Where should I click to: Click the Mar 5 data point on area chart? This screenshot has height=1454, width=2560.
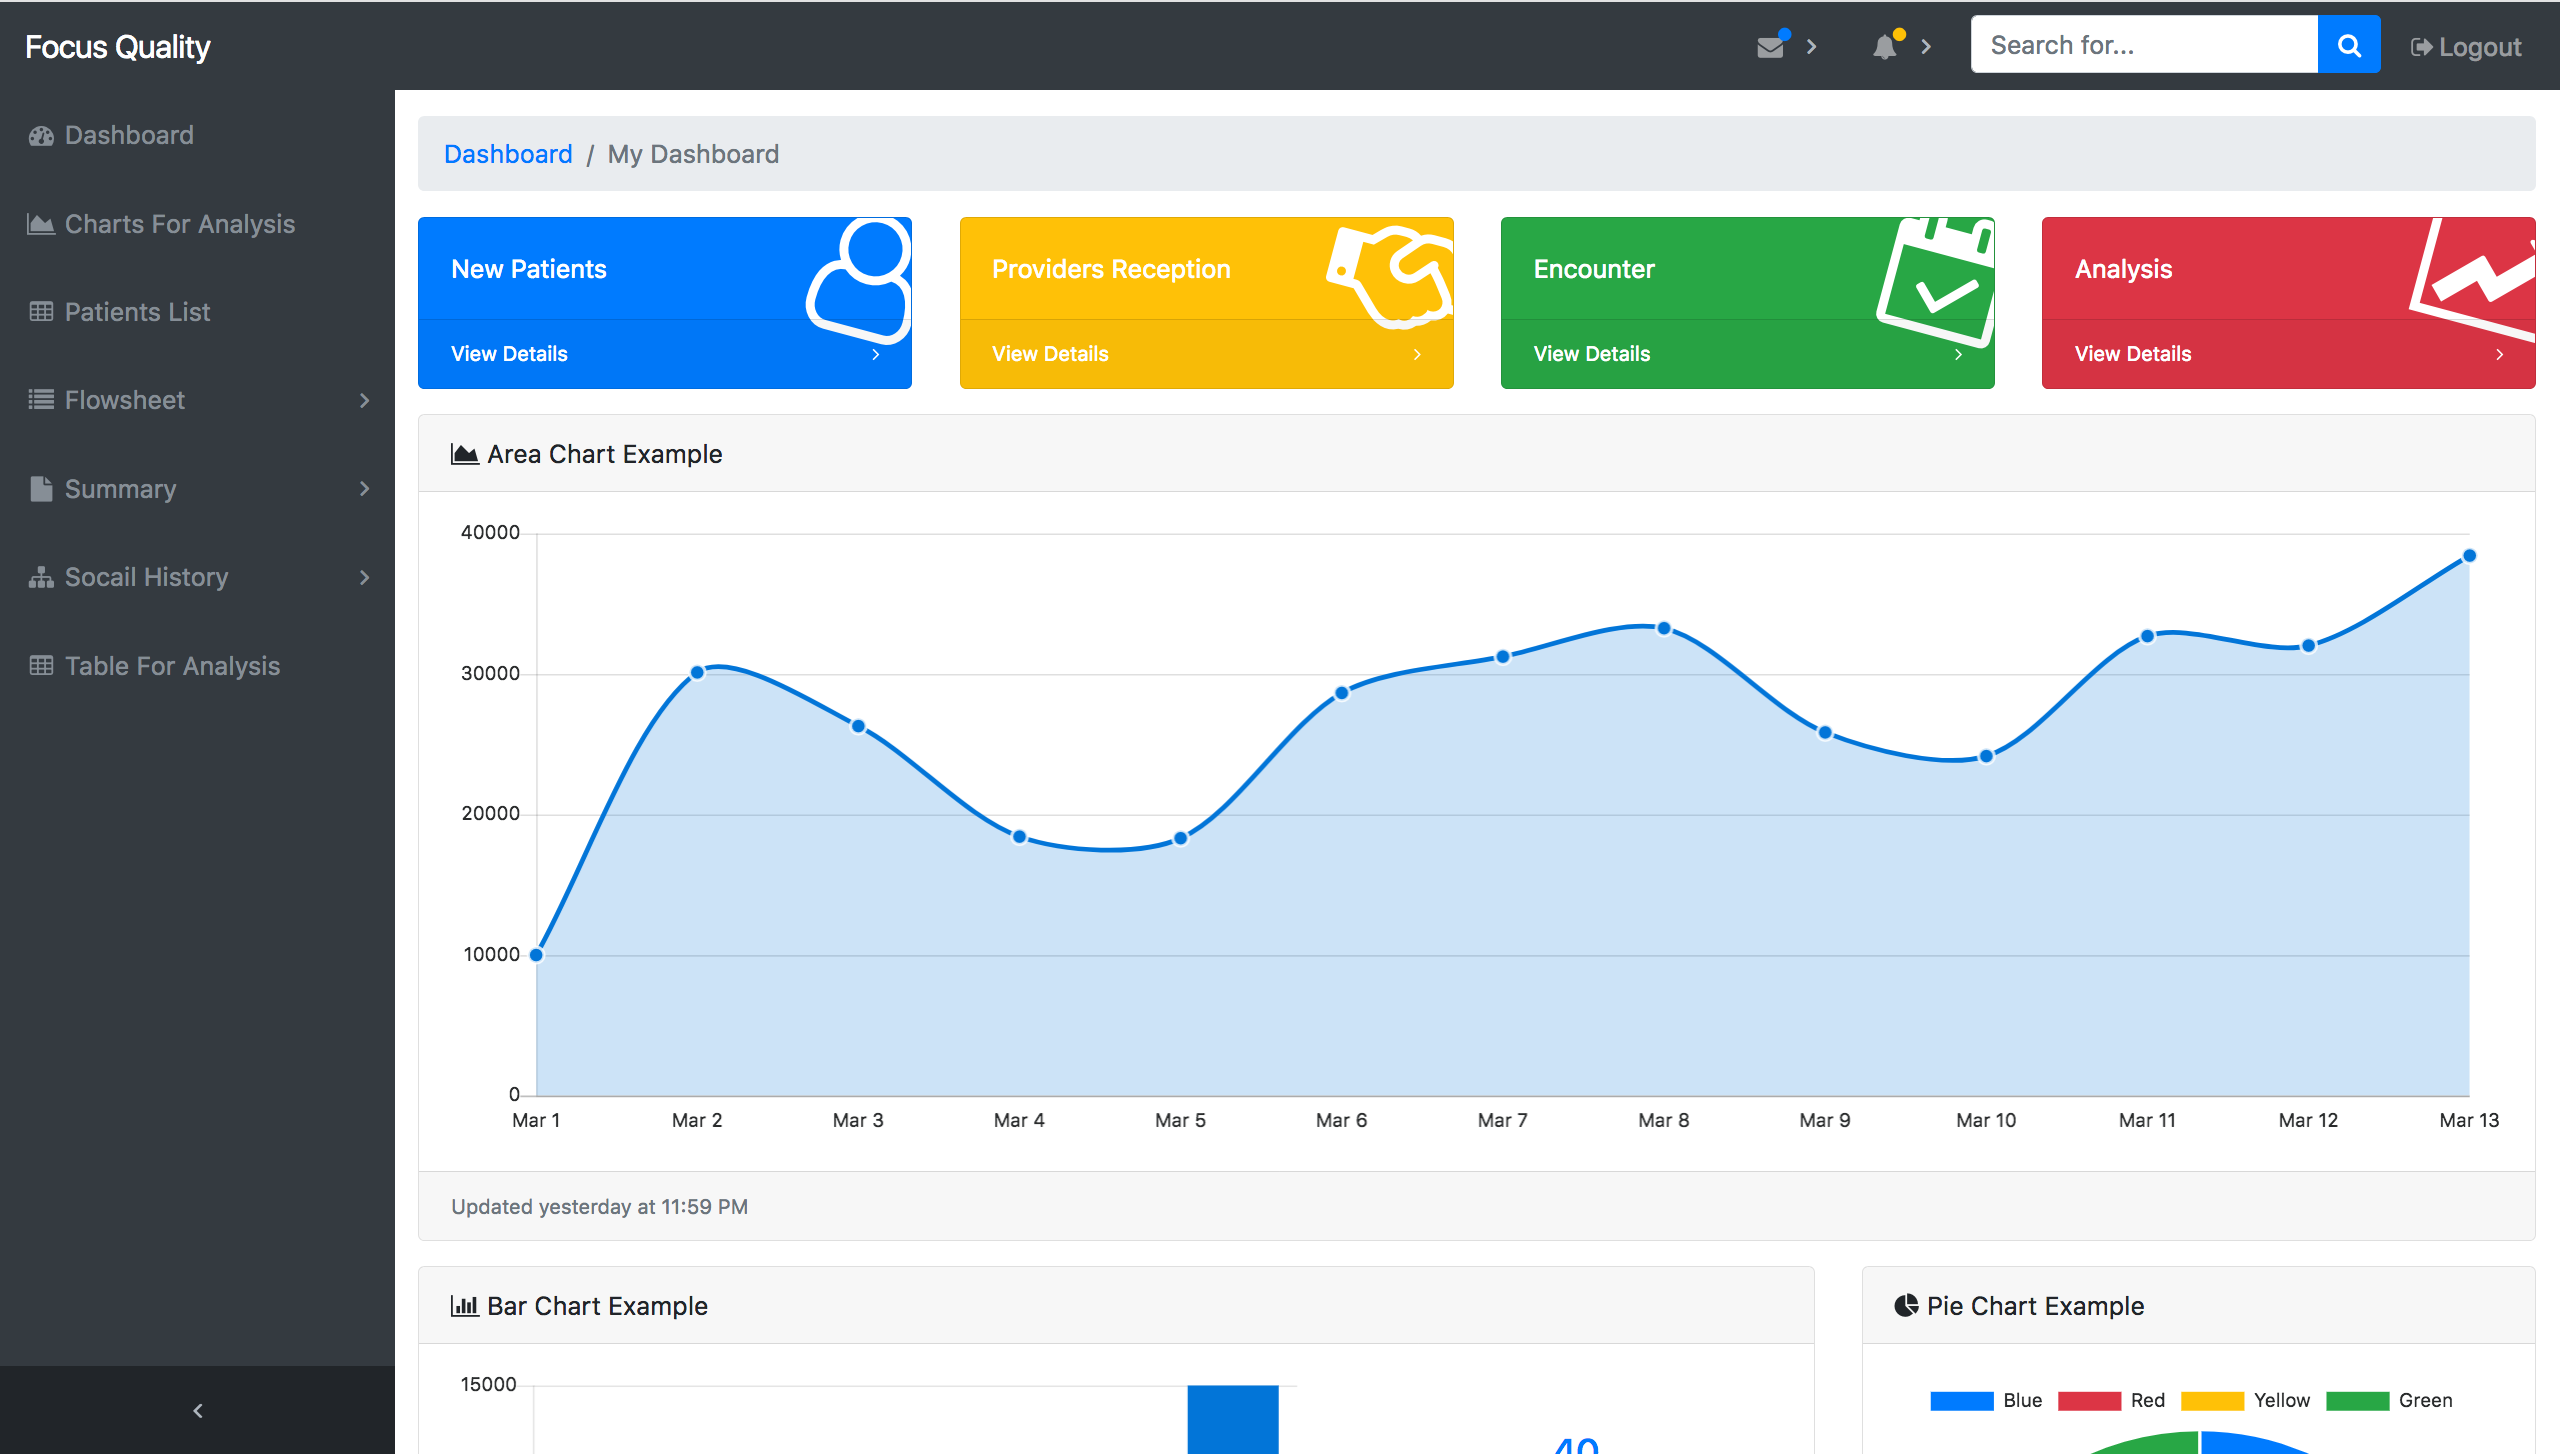pos(1181,838)
